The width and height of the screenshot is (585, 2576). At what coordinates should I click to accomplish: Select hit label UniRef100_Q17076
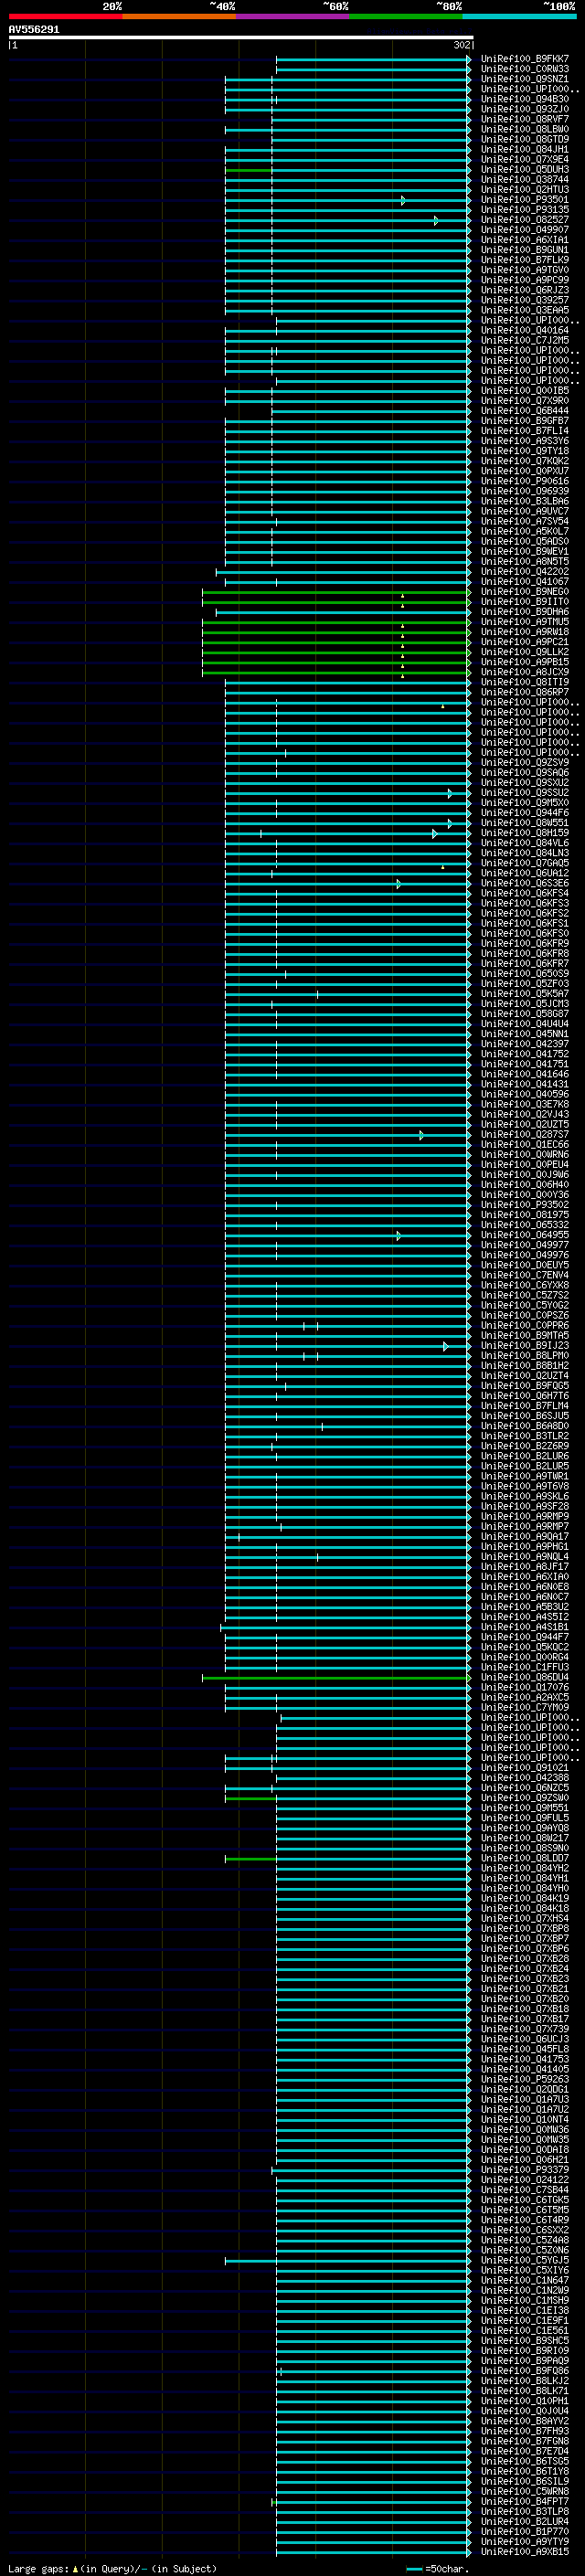[525, 1688]
